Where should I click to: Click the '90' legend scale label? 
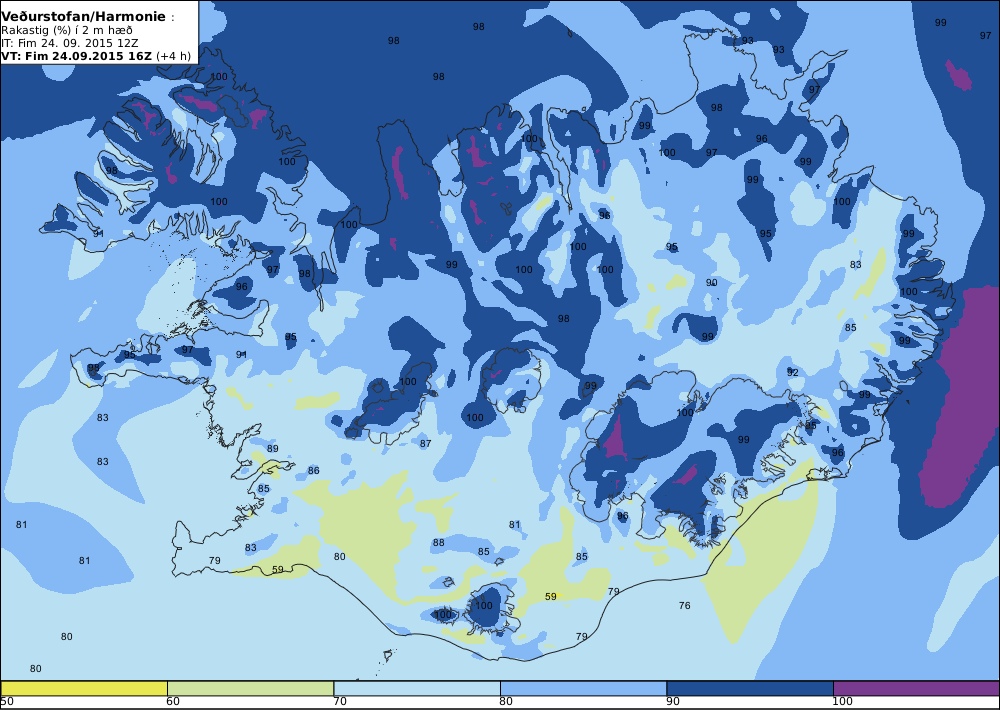click(x=673, y=702)
